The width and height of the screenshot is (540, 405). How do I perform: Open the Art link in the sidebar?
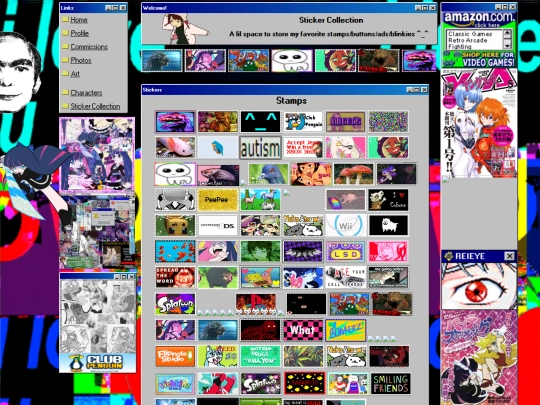pyautogui.click(x=75, y=74)
